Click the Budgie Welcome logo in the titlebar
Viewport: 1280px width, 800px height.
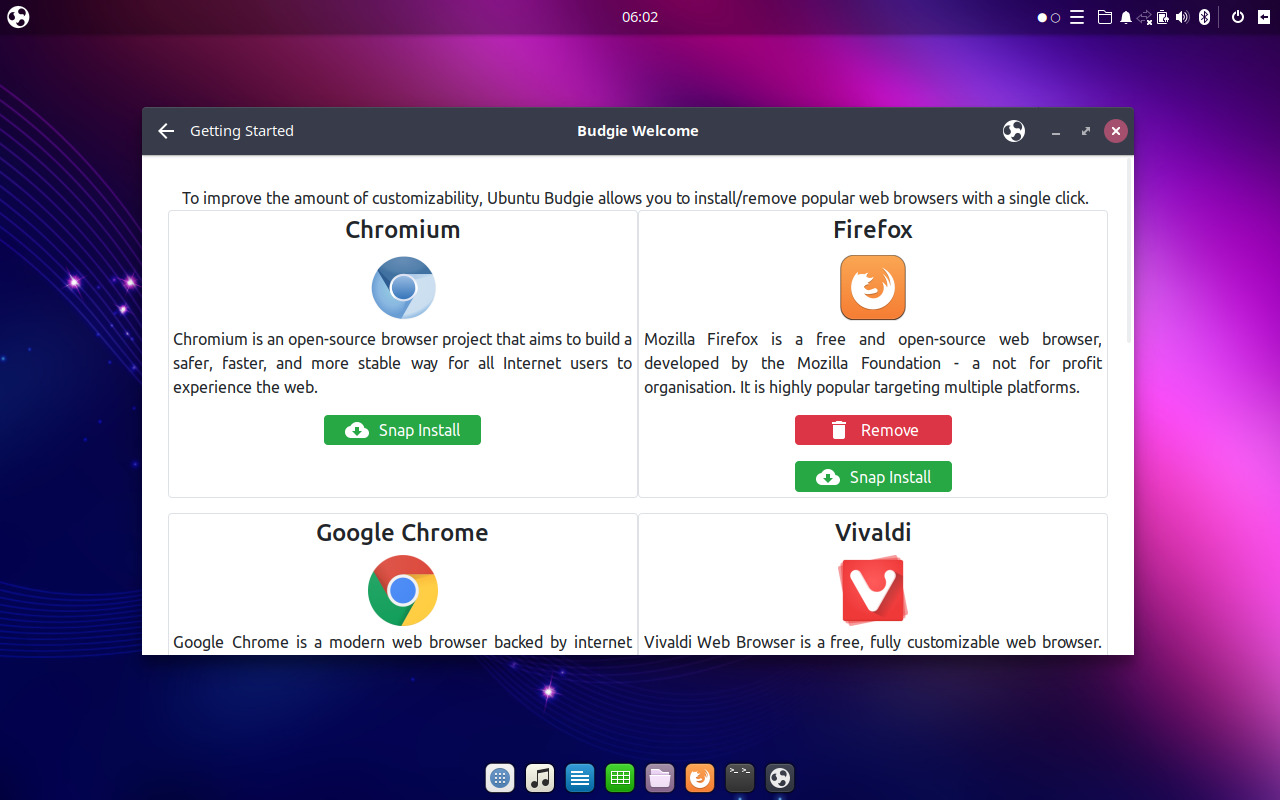[x=1013, y=131]
